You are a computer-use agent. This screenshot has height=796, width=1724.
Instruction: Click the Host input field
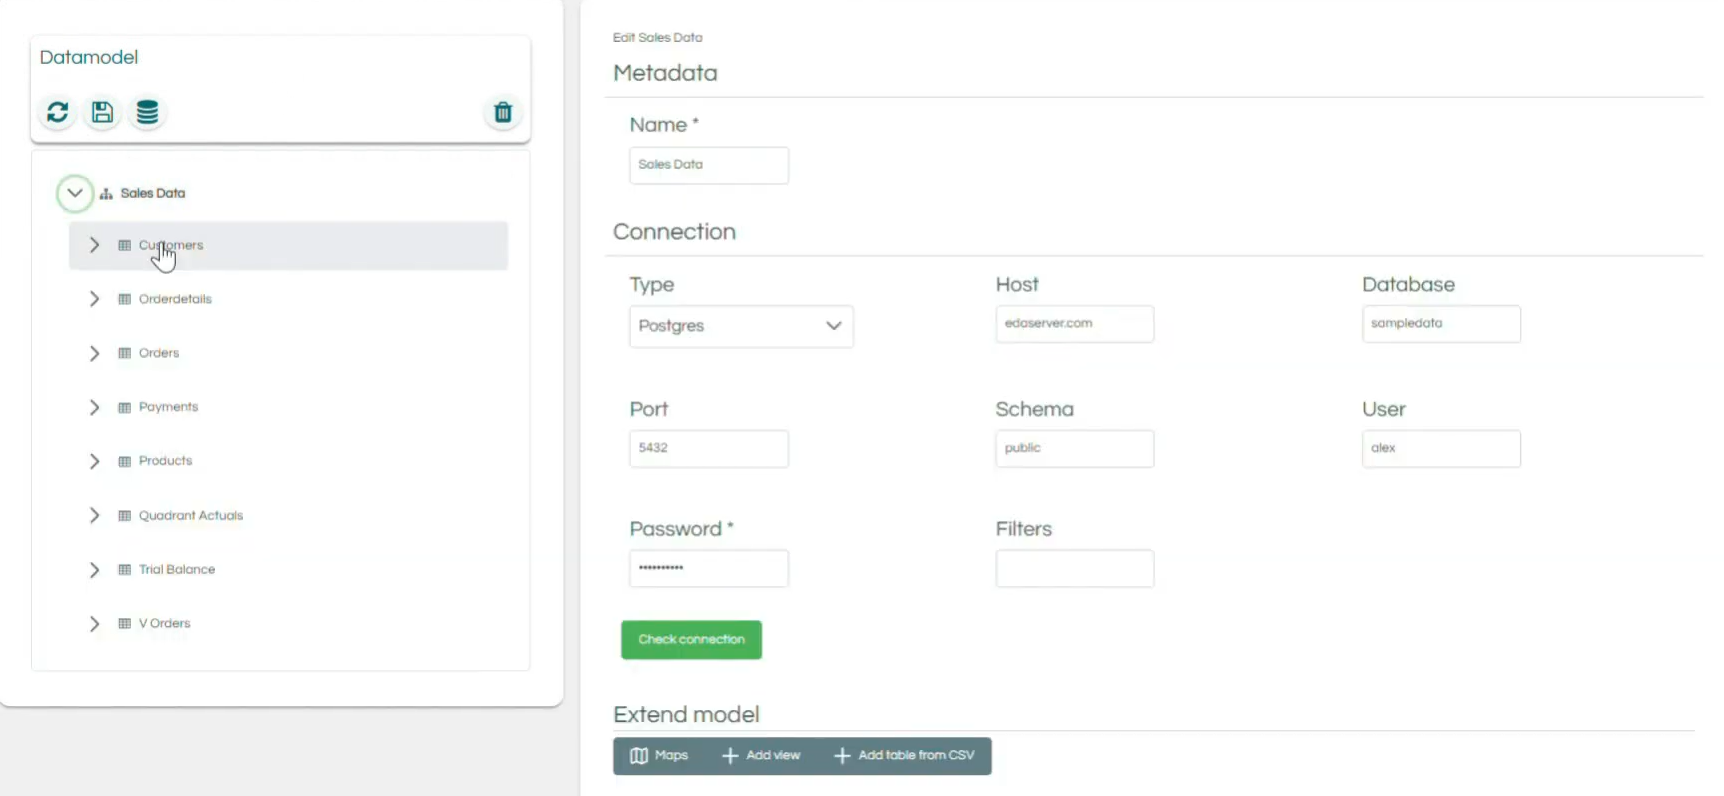point(1074,324)
